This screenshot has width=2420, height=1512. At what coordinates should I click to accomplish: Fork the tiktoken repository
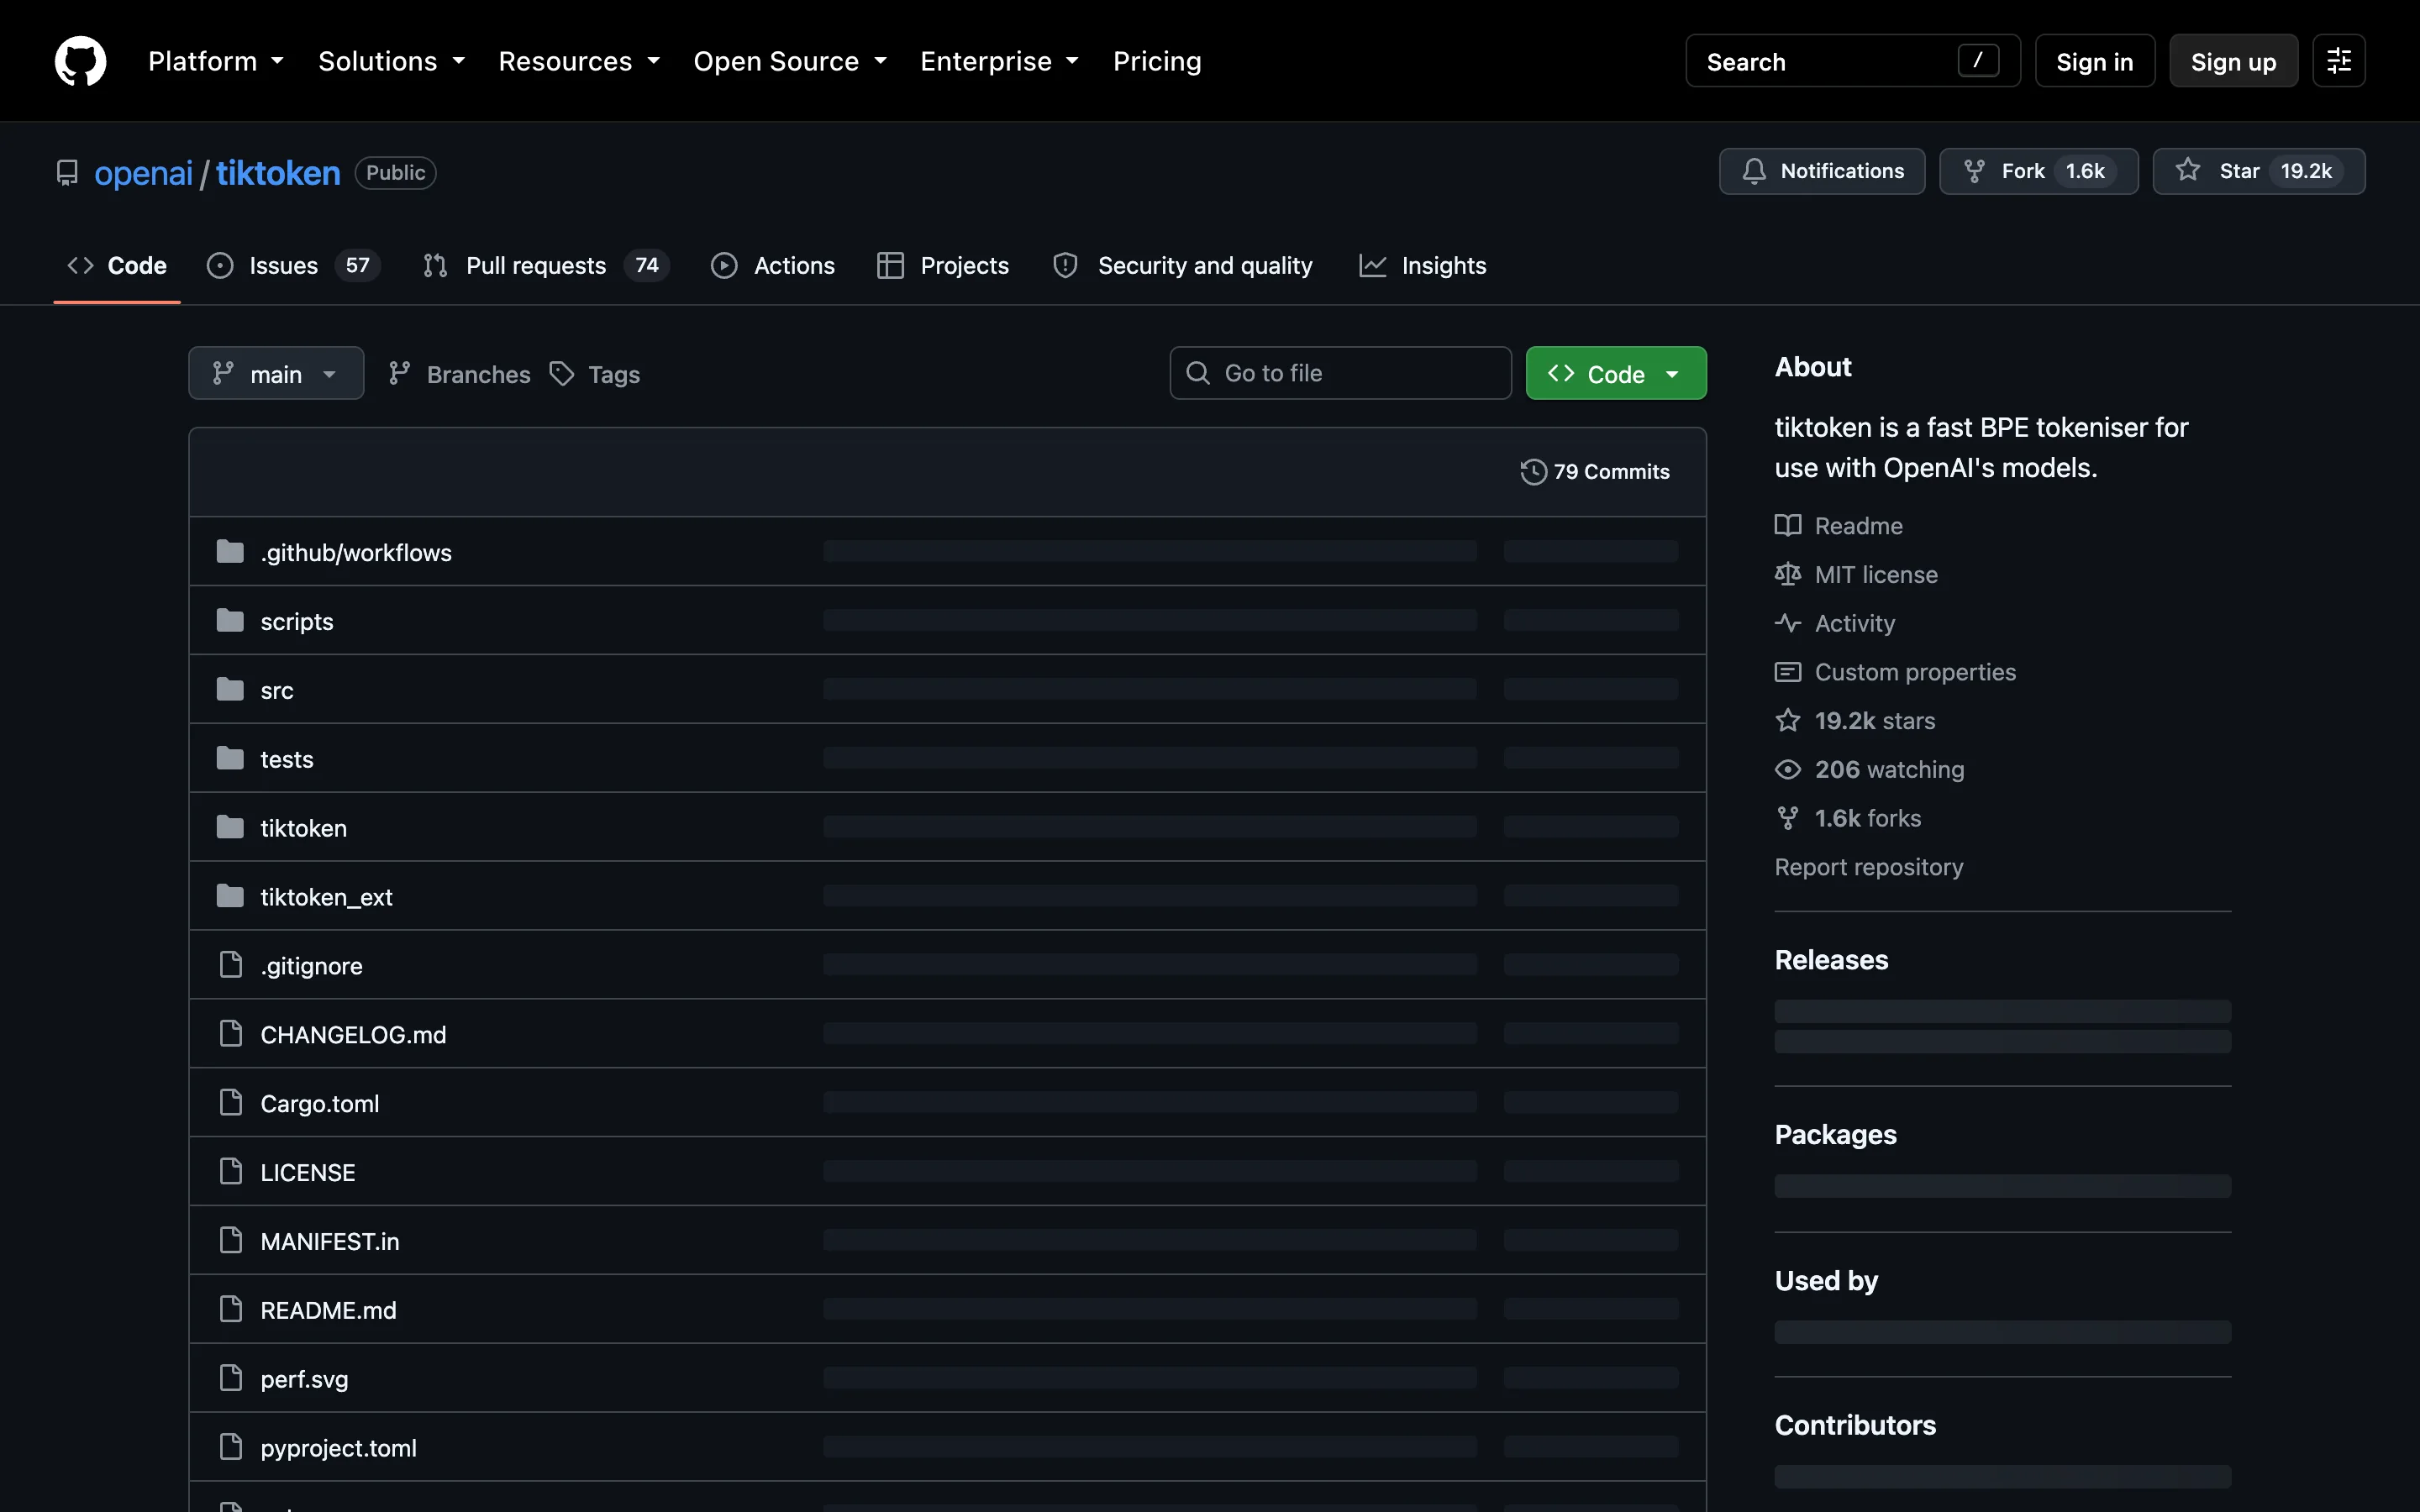click(2039, 171)
